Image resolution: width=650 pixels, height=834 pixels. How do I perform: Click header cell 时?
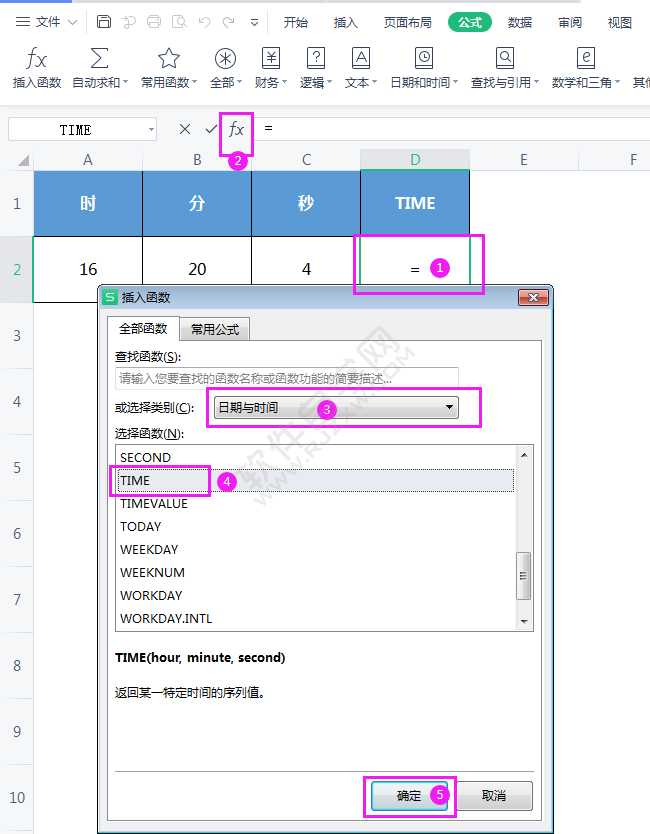click(x=88, y=203)
